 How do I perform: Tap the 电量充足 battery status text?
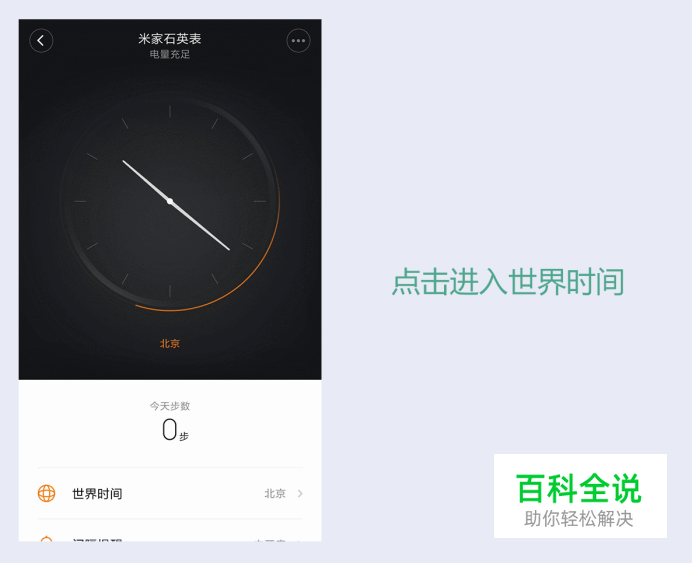point(170,54)
